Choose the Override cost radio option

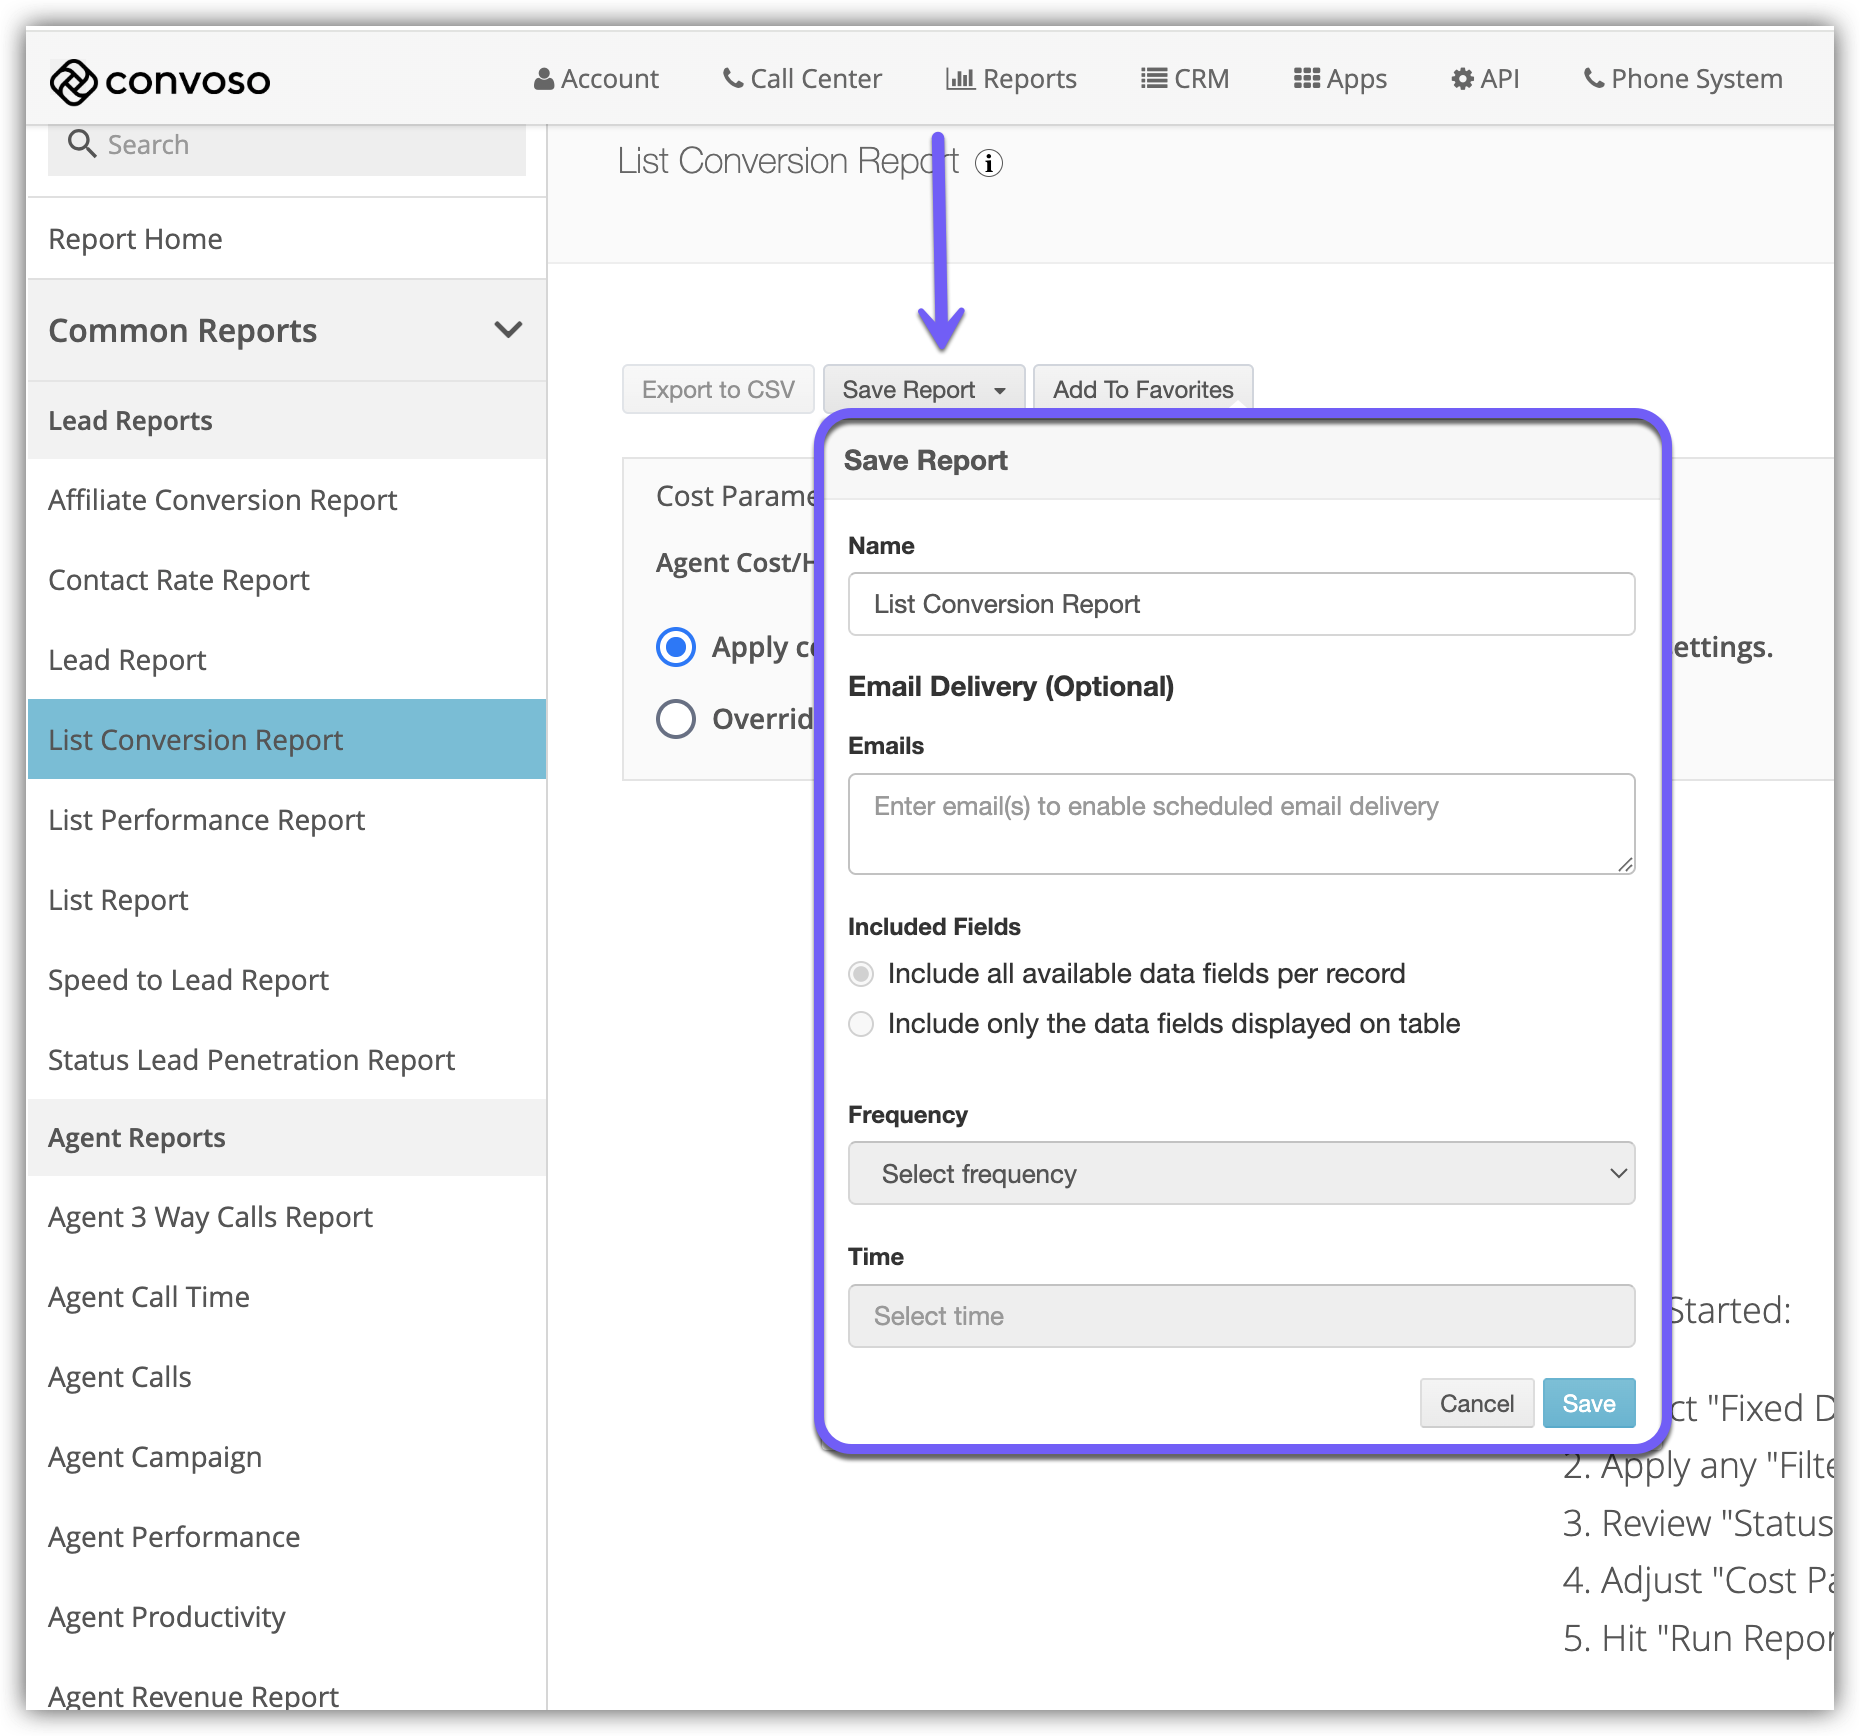click(x=676, y=718)
